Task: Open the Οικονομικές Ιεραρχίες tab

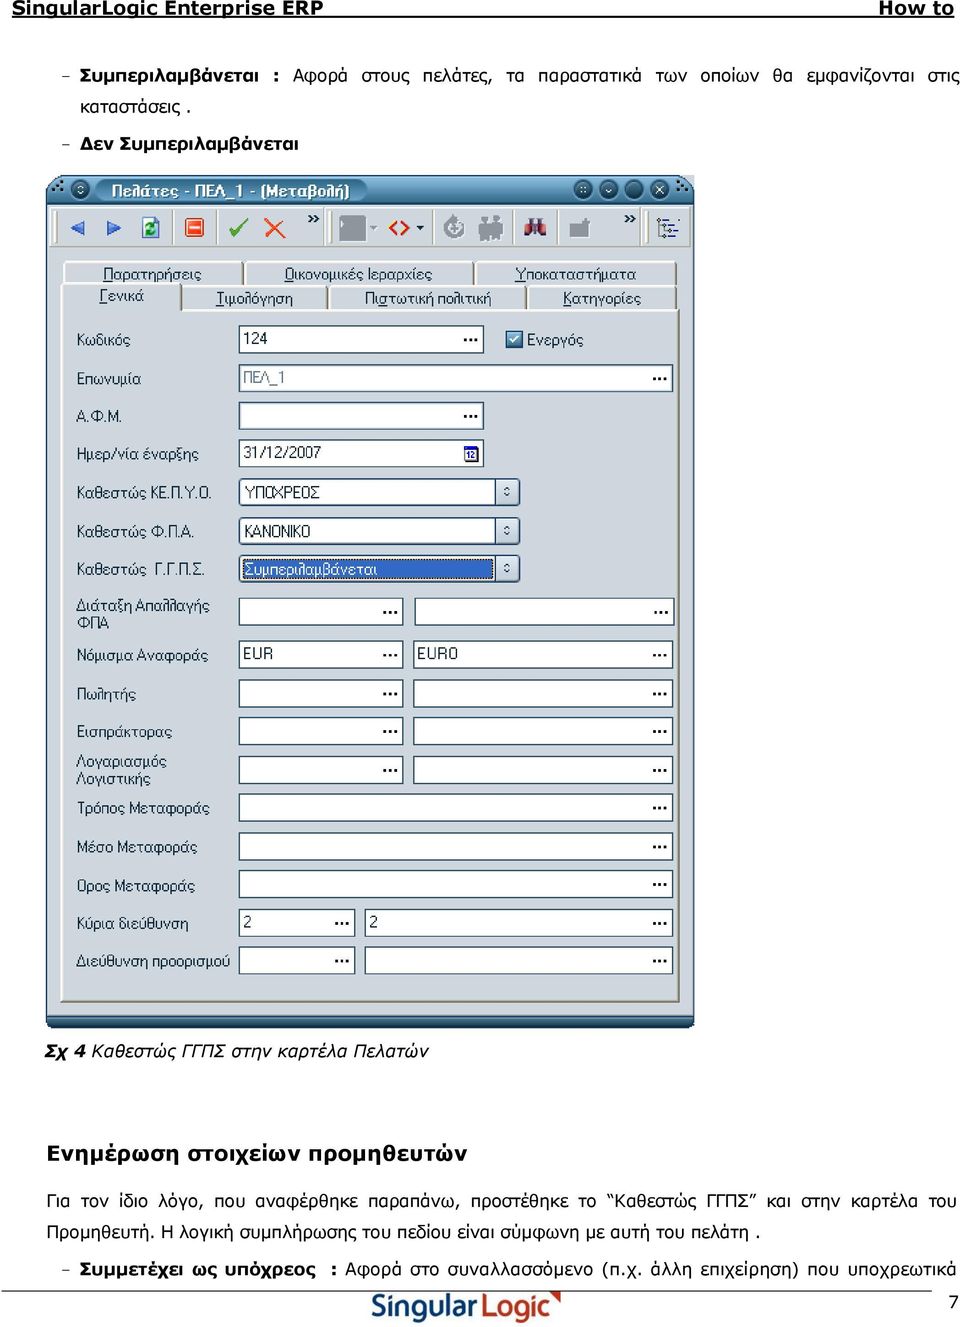Action: [x=358, y=273]
